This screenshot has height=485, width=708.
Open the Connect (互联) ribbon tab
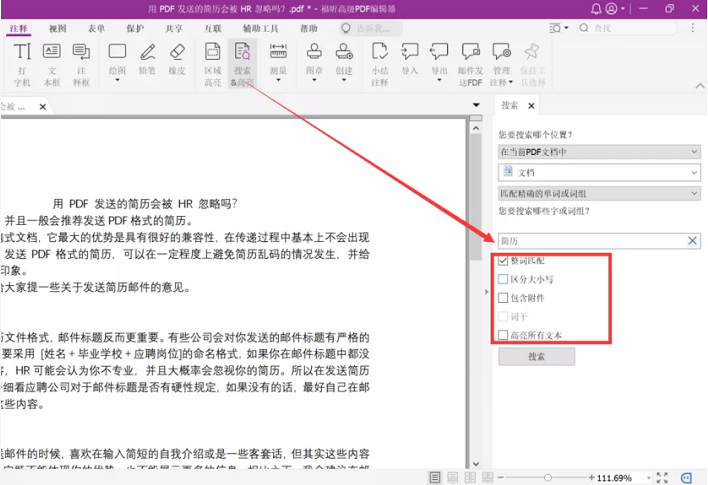(x=213, y=28)
